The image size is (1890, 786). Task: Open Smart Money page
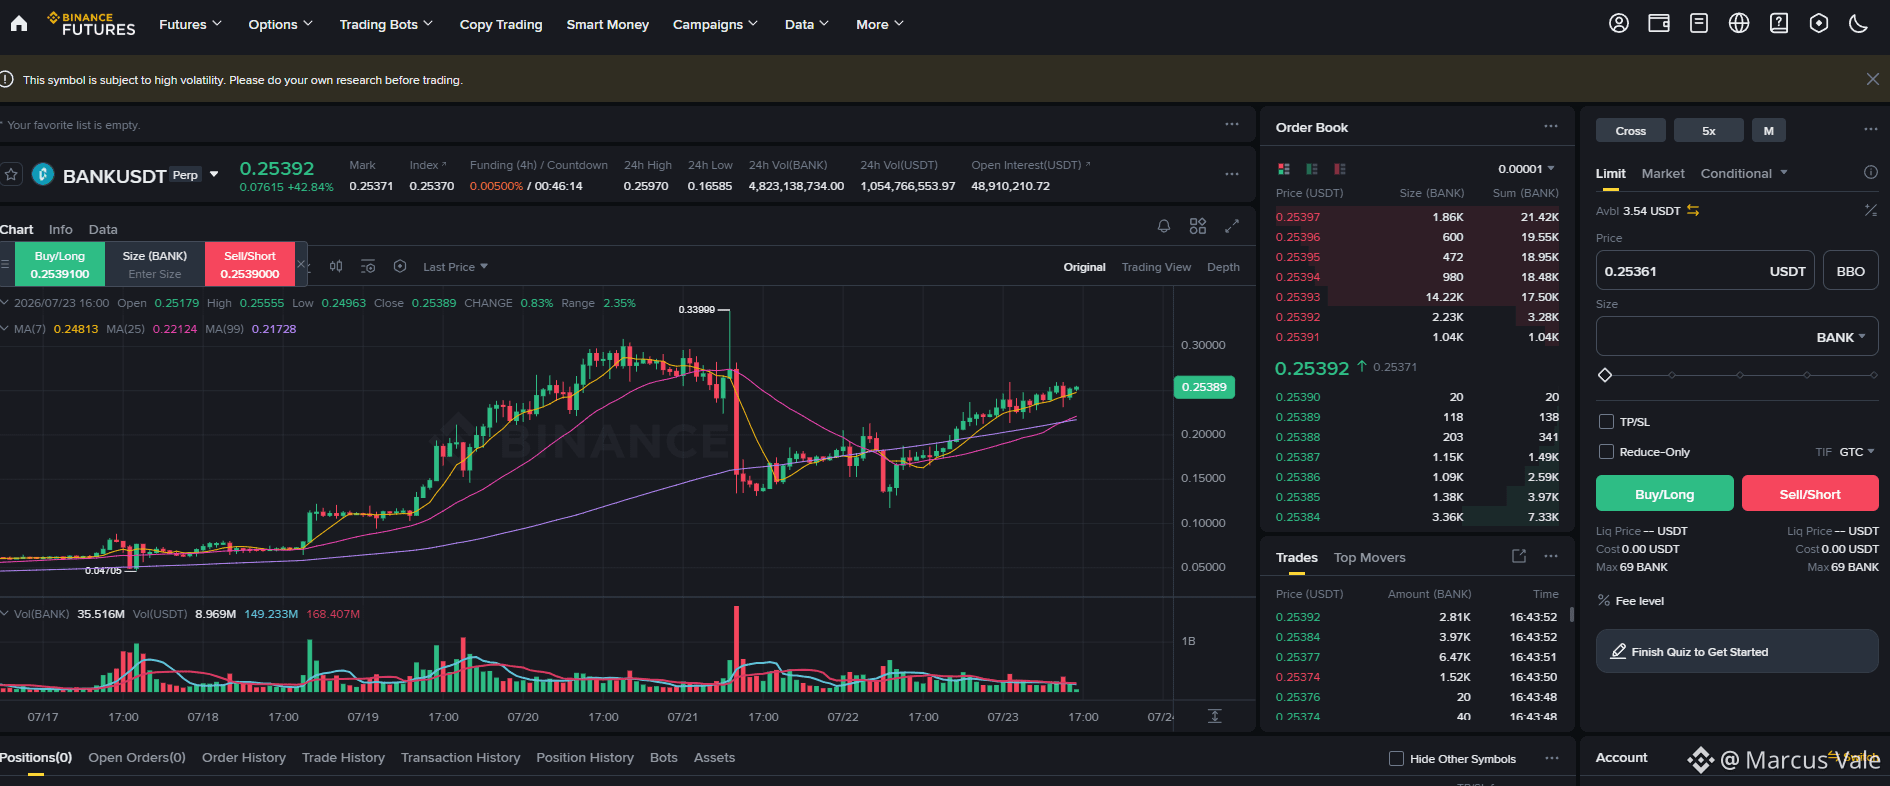tap(607, 24)
